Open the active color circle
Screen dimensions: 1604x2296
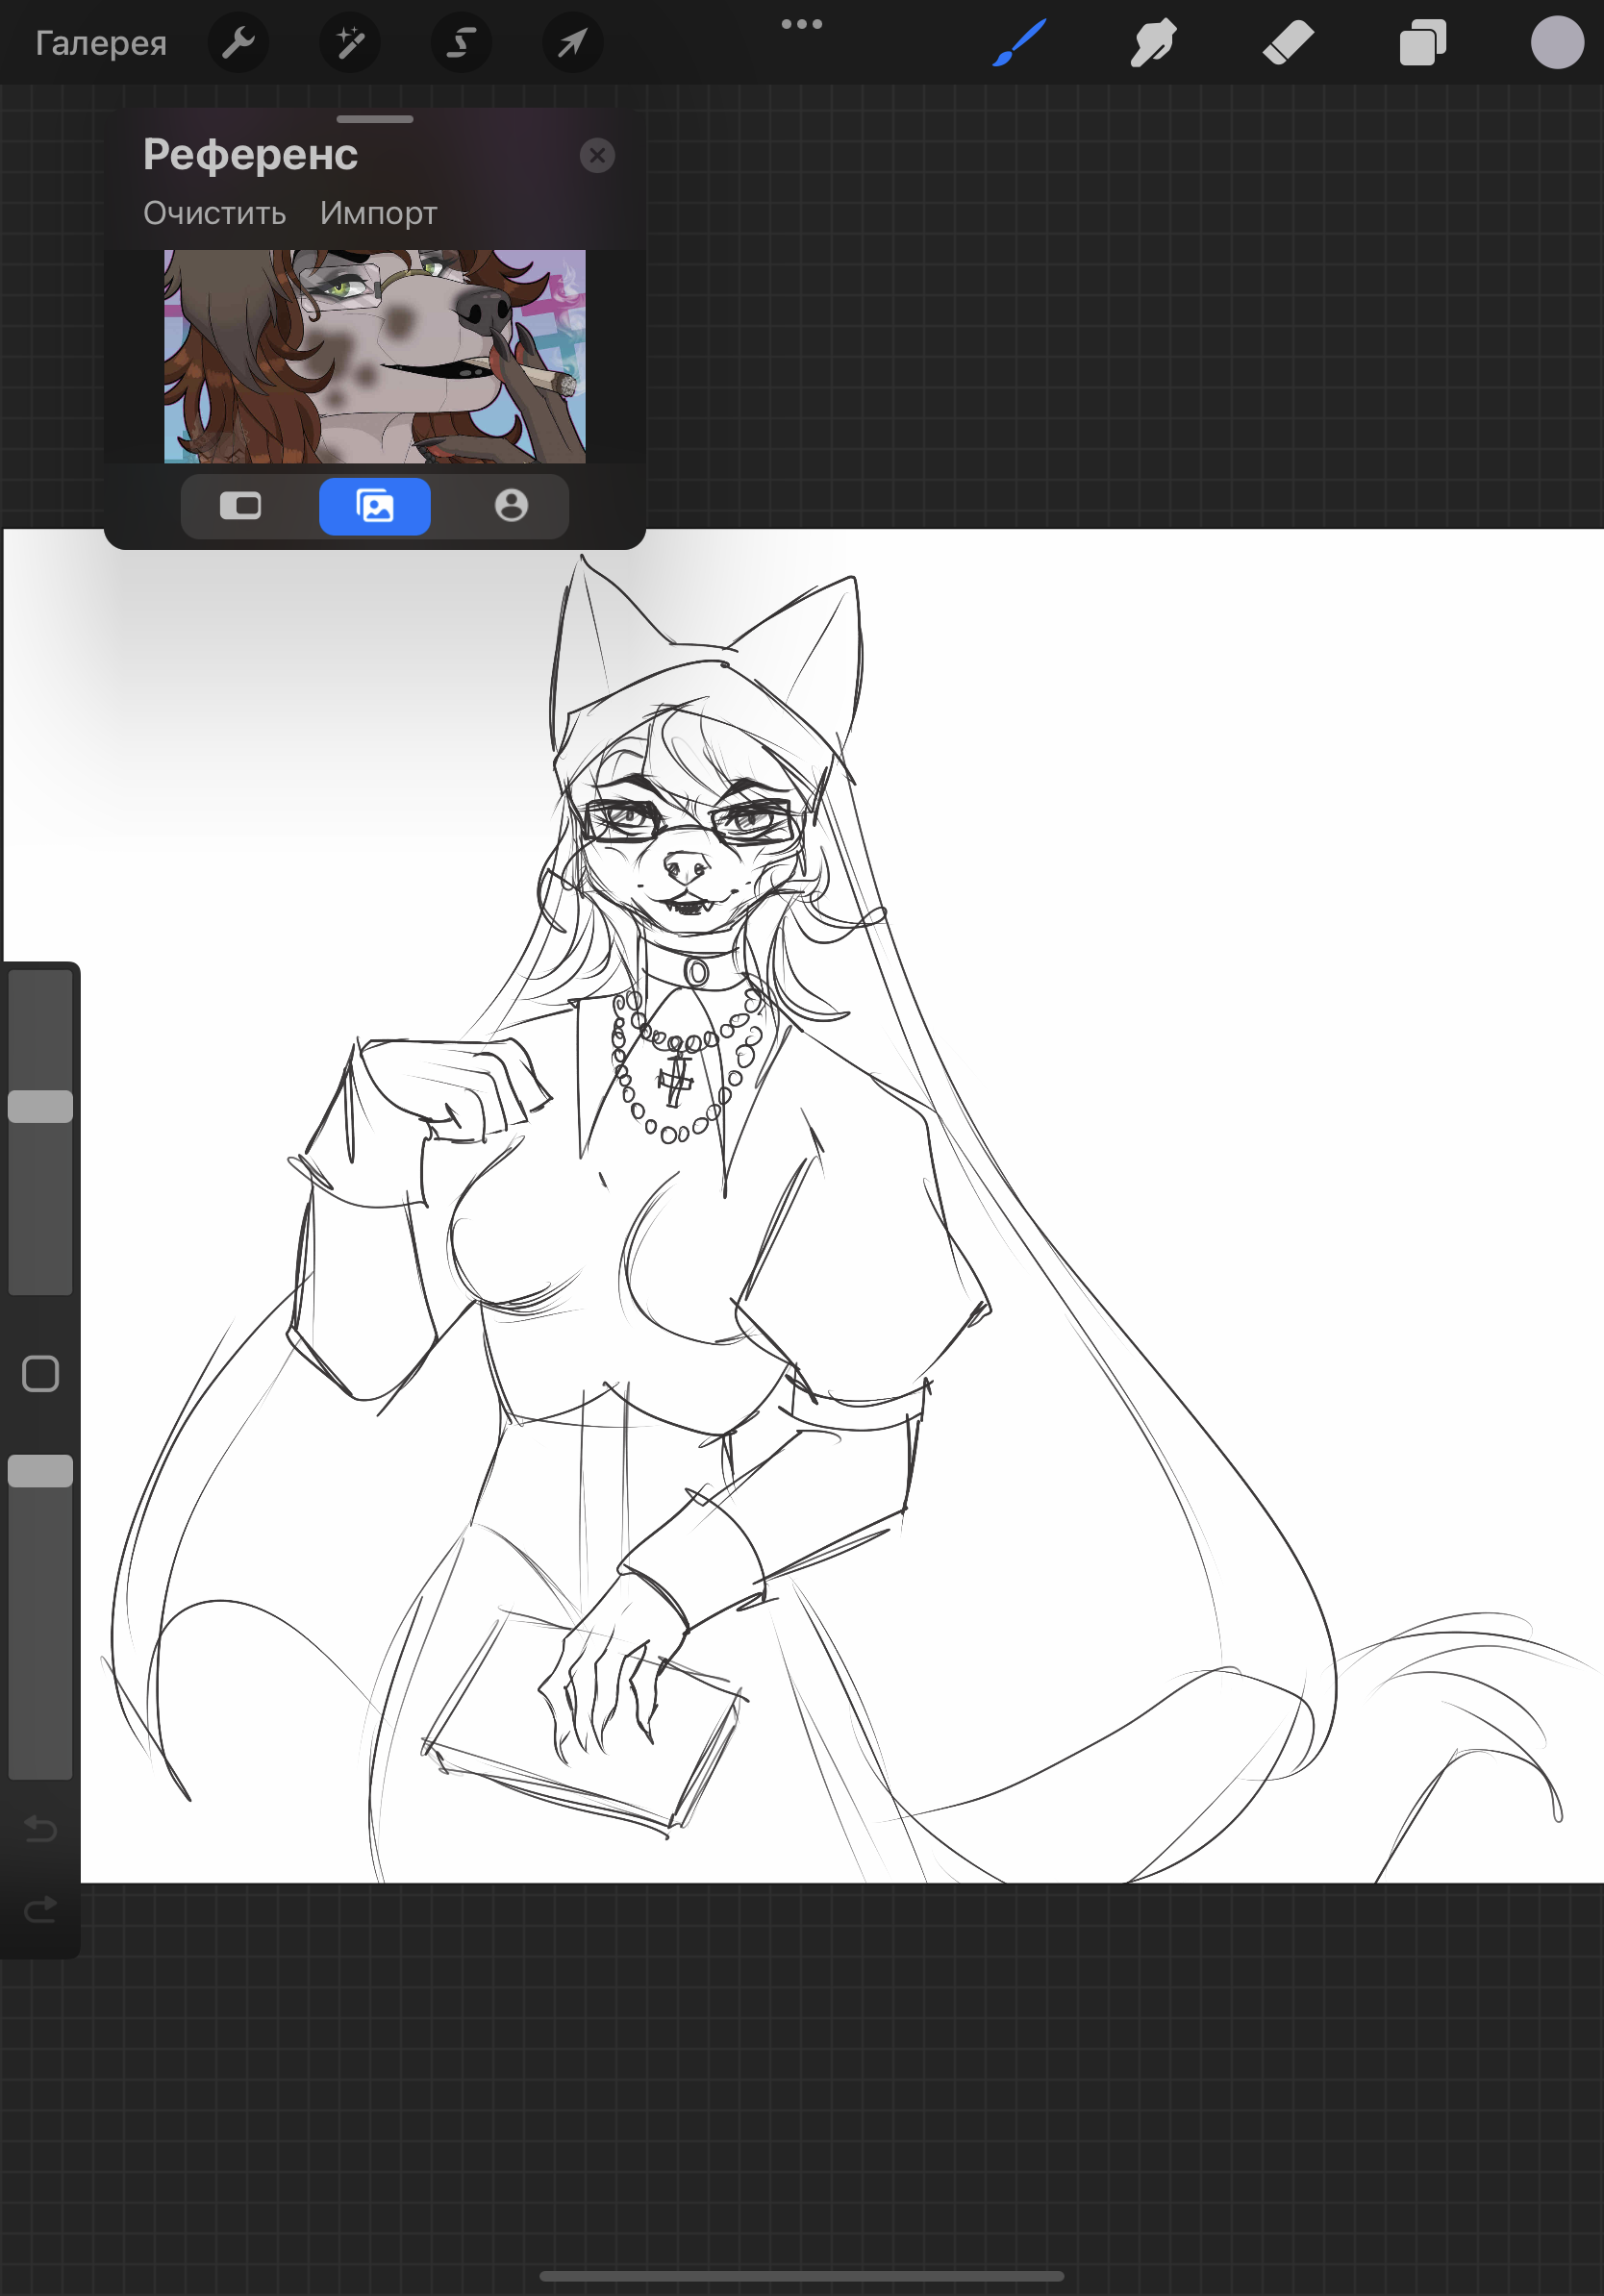1557,43
